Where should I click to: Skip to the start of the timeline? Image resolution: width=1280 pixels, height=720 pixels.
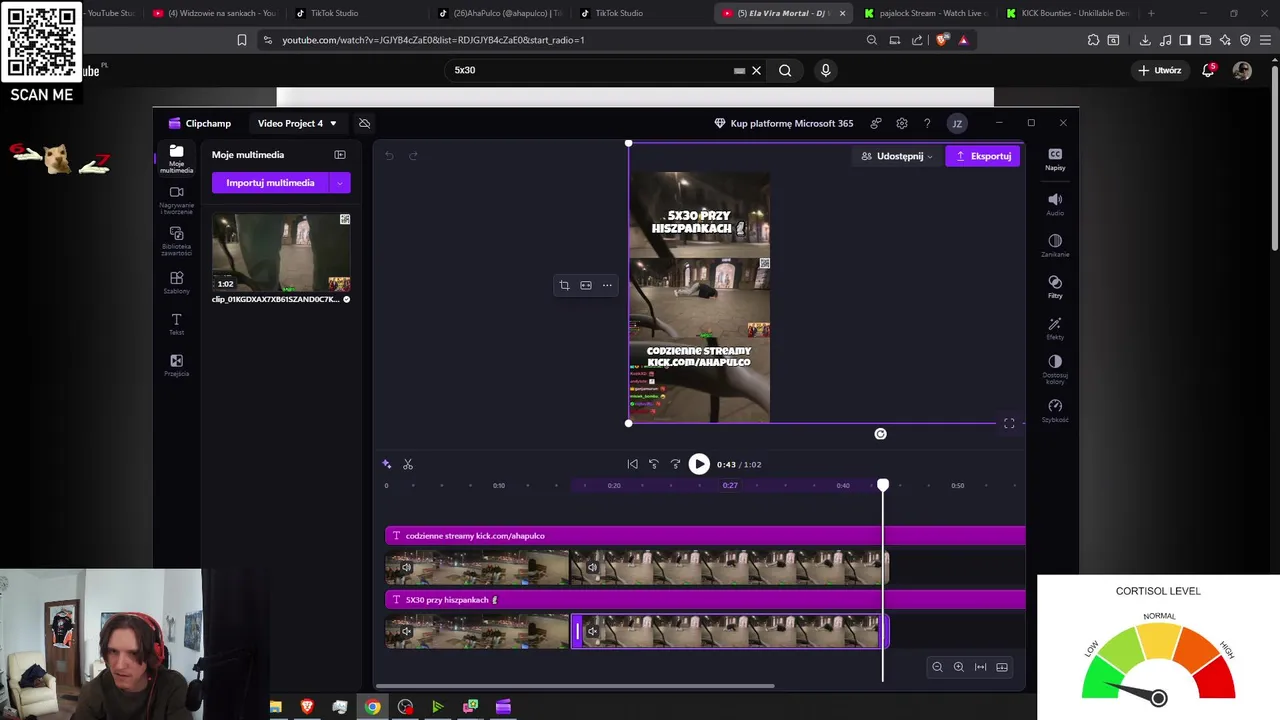[x=632, y=464]
